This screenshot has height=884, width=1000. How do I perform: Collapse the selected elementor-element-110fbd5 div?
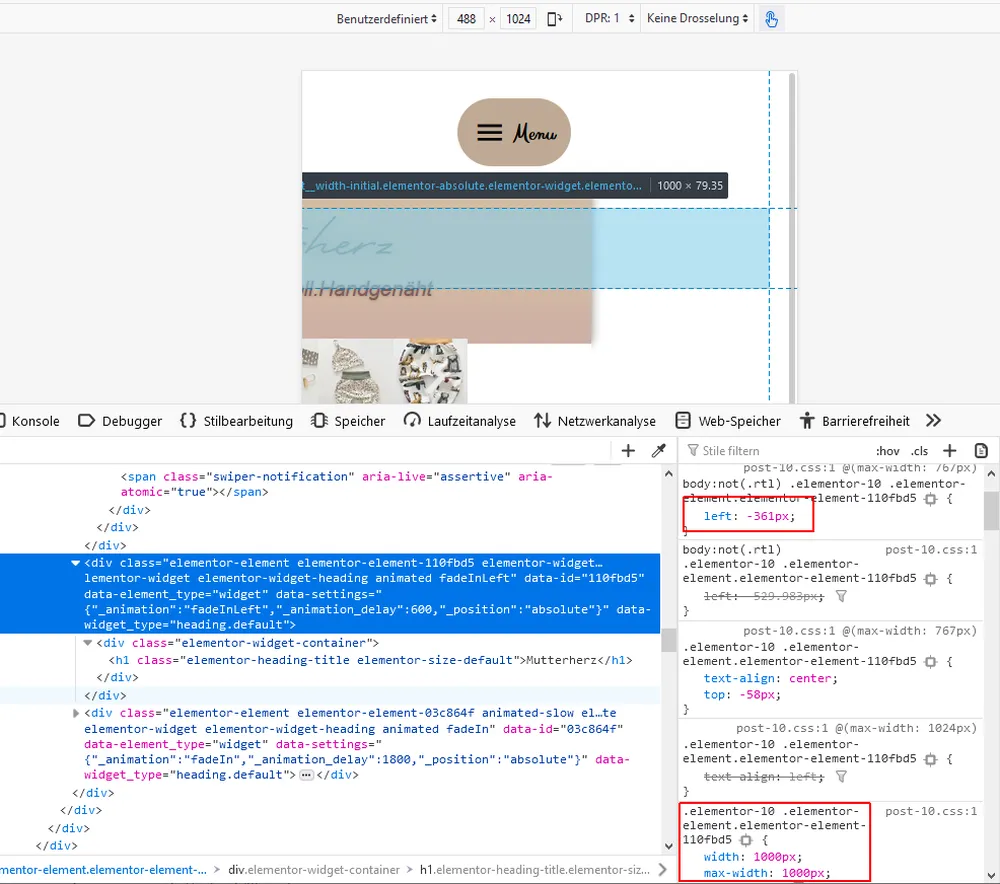tap(75, 563)
